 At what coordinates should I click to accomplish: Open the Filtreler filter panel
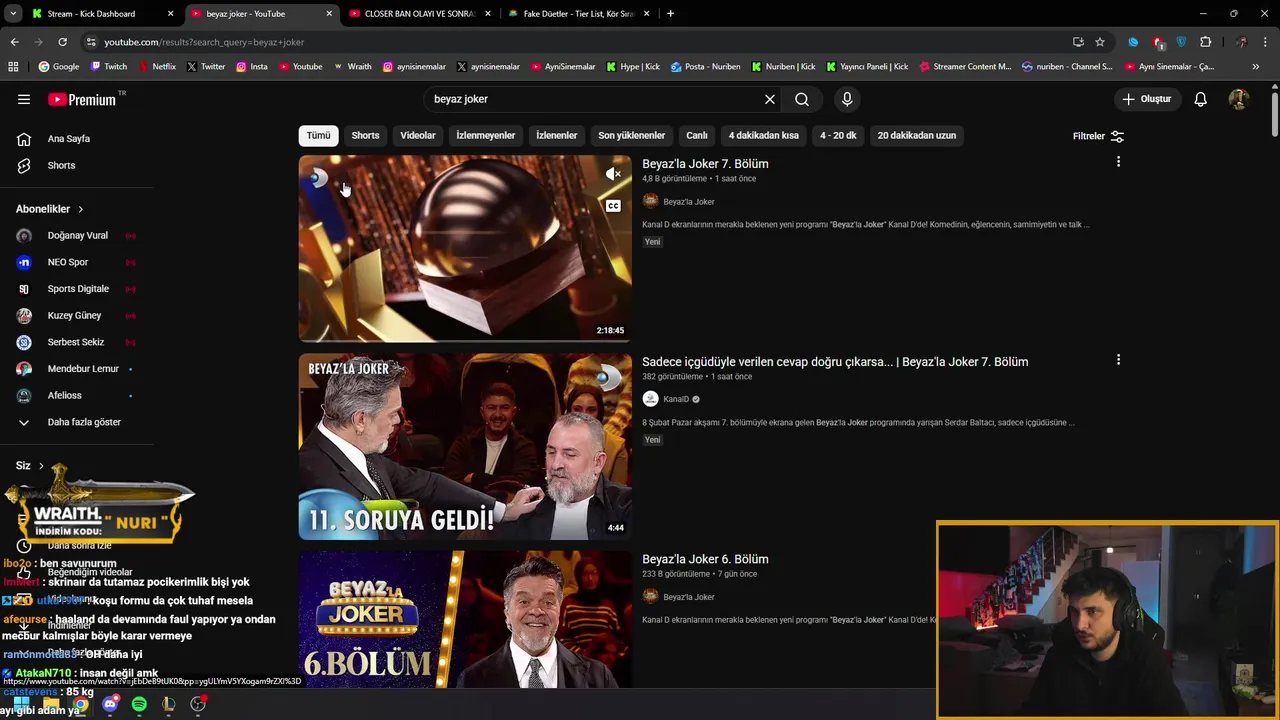tap(1098, 136)
